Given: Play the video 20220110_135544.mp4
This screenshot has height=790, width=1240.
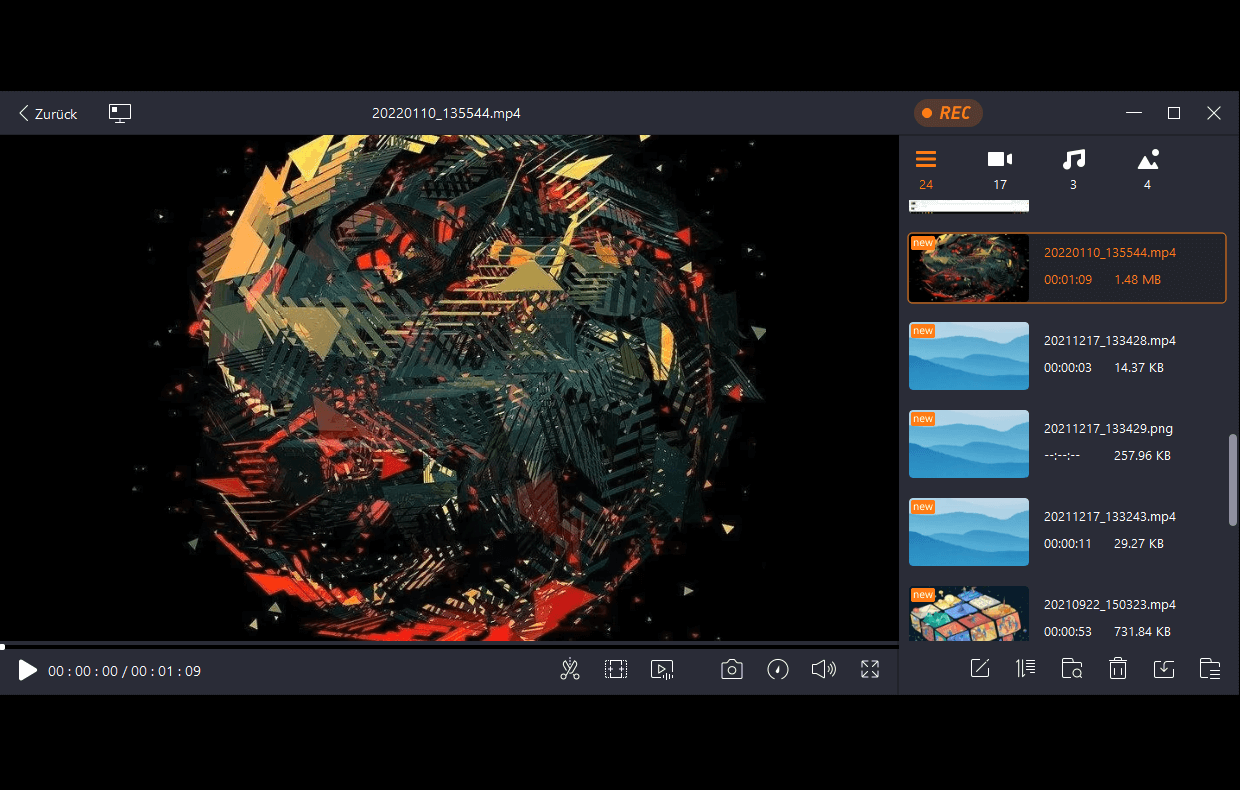Looking at the screenshot, I should (x=27, y=671).
